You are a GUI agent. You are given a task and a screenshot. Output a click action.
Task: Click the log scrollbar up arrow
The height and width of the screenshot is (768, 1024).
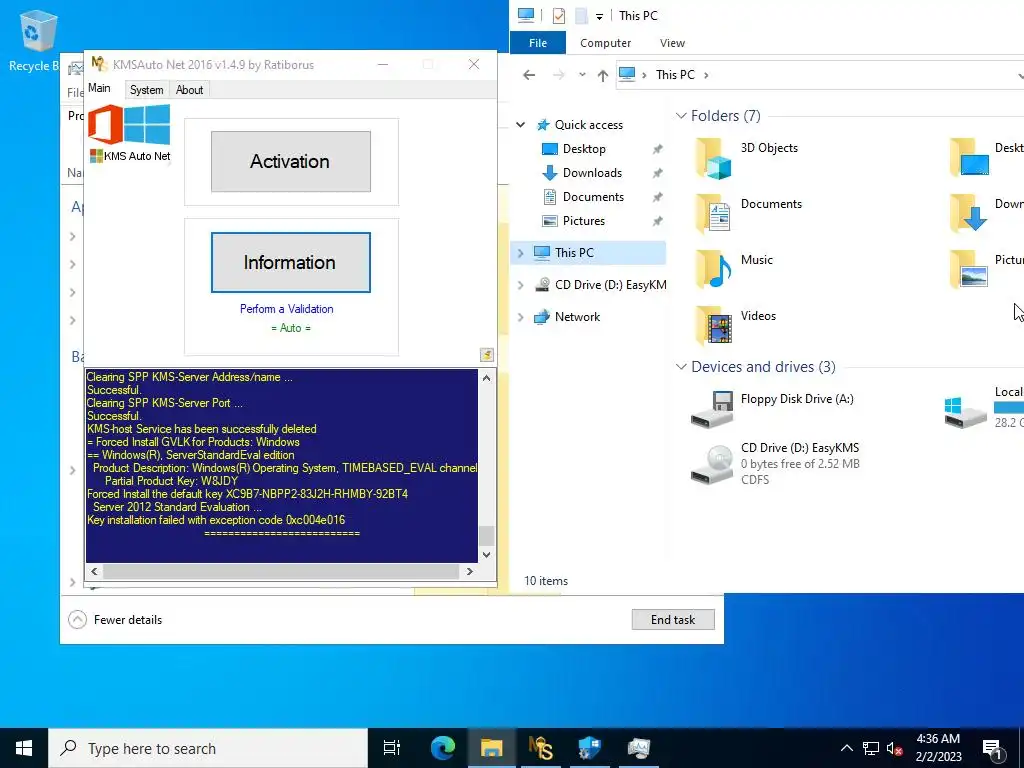487,377
